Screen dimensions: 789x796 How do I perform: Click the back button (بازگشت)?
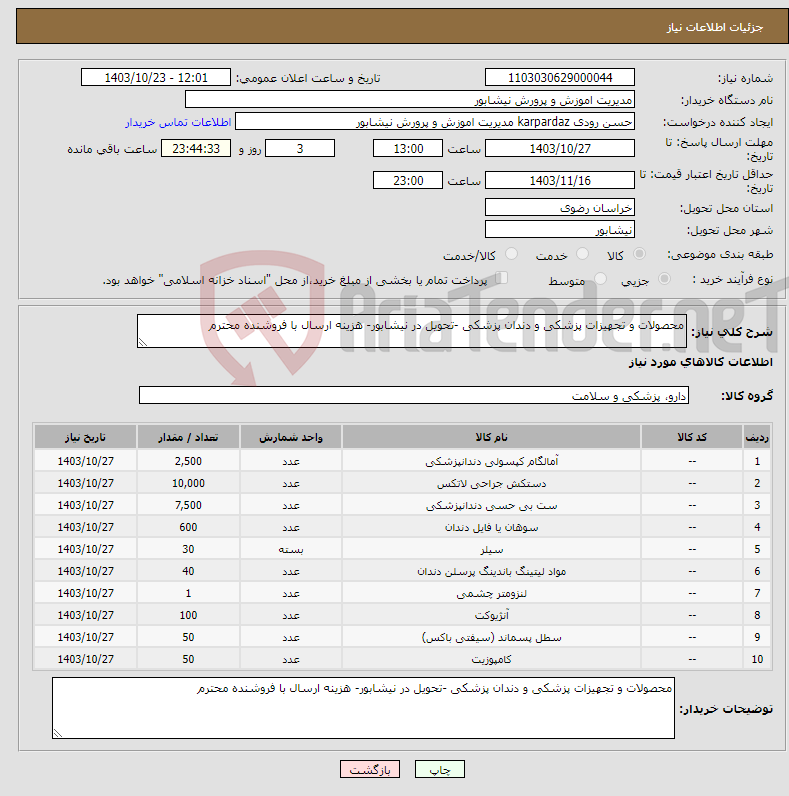click(370, 769)
